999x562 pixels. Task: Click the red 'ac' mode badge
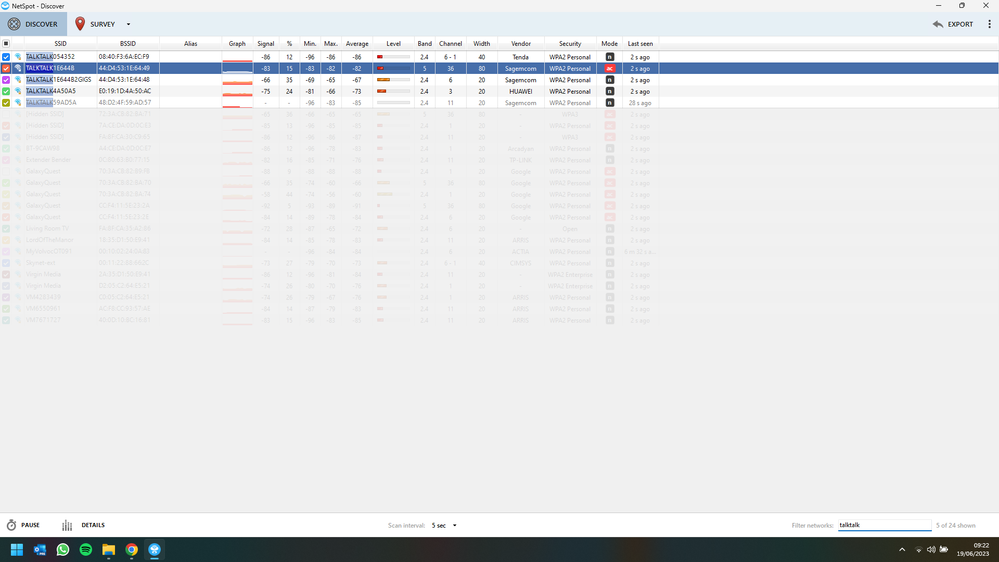[x=609, y=69]
